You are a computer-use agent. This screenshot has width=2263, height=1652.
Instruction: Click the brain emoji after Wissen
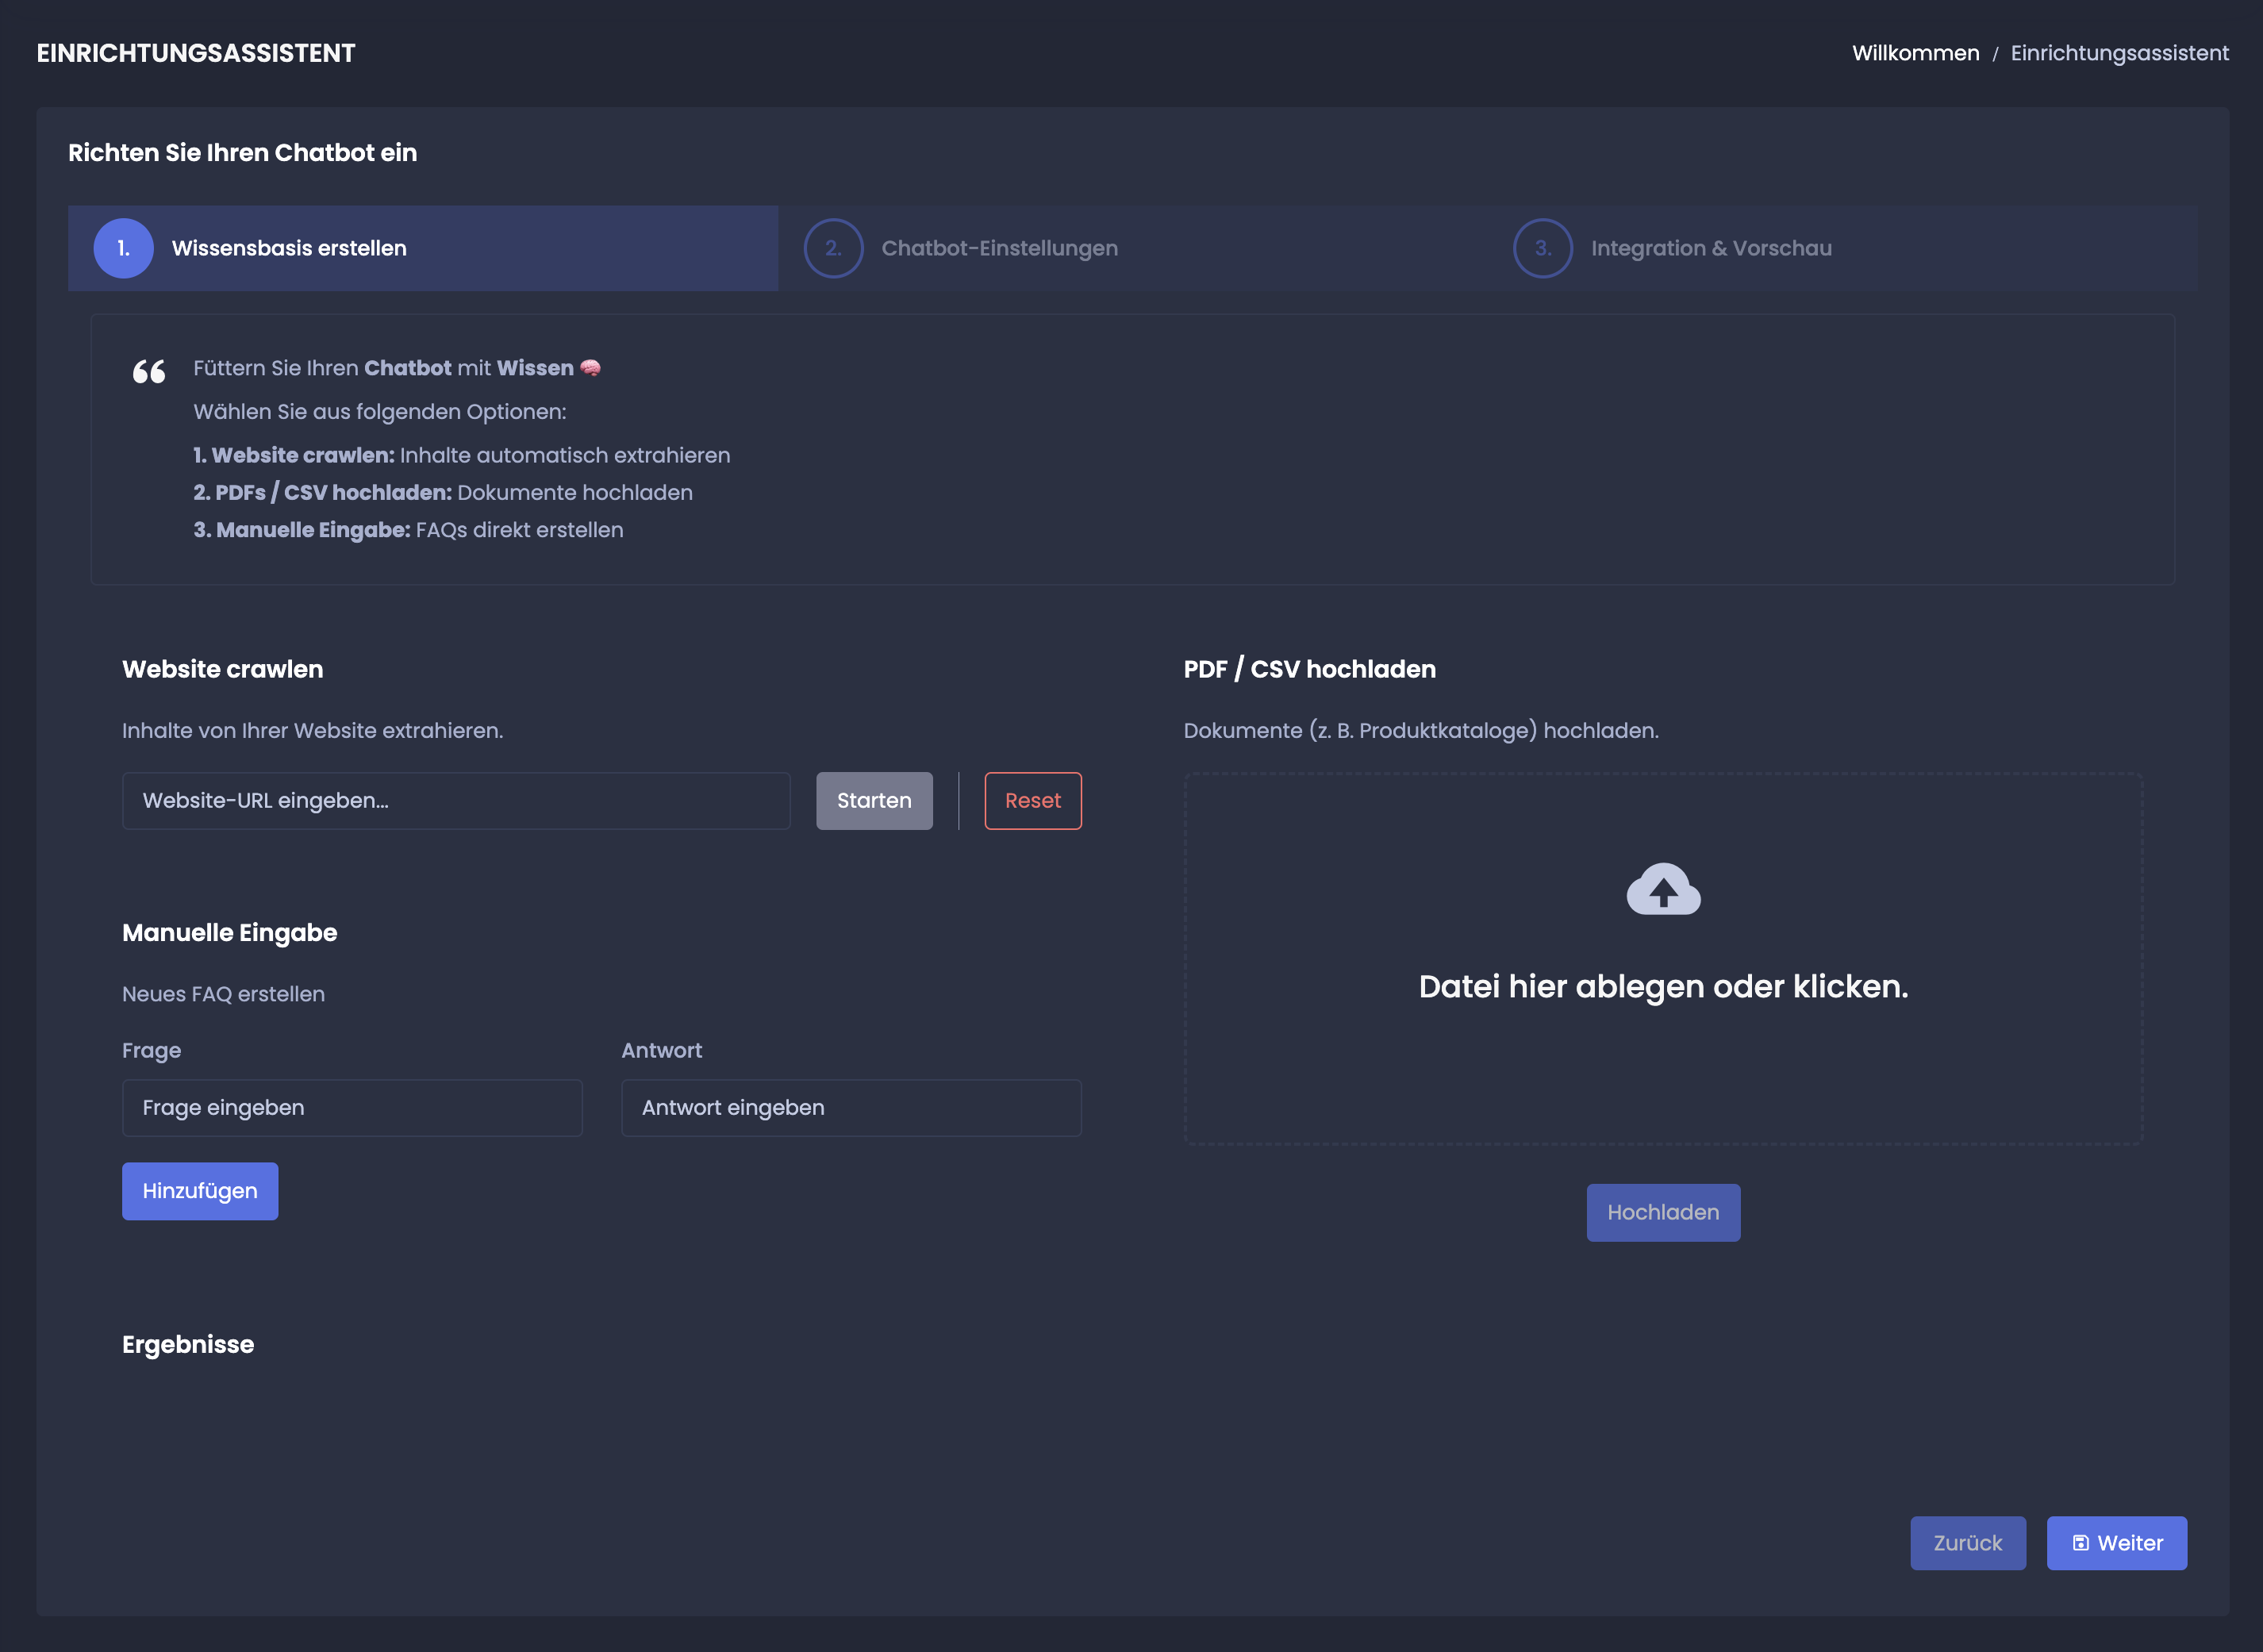pyautogui.click(x=590, y=368)
